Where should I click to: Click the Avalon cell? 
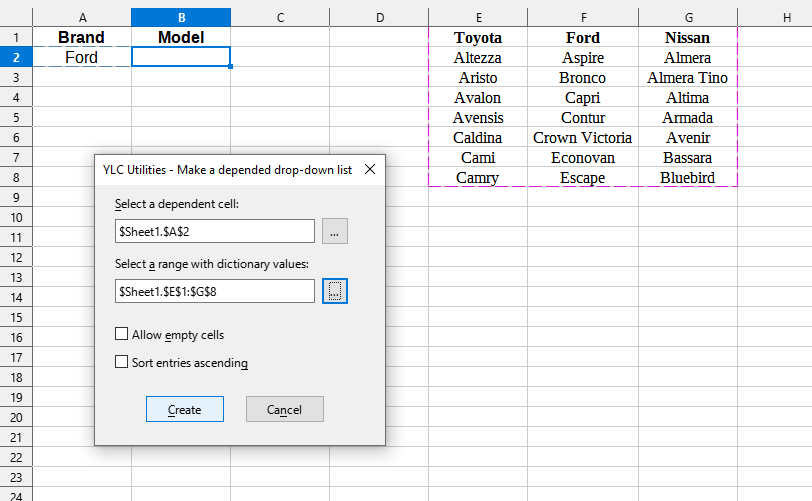tap(478, 97)
